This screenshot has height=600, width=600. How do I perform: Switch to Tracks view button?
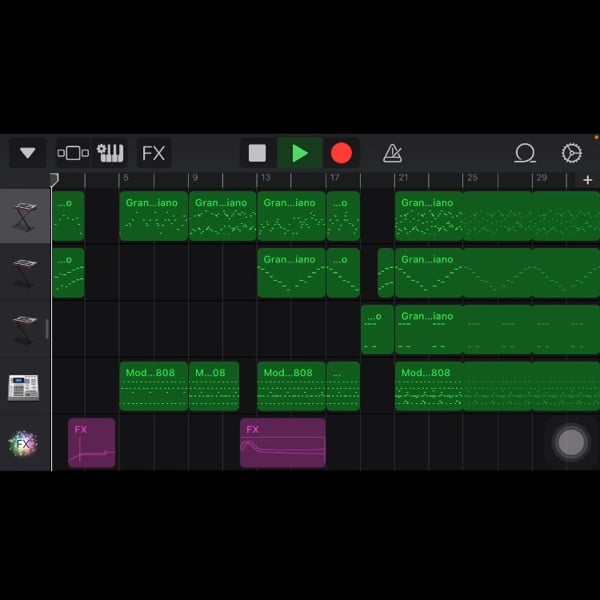coord(73,153)
